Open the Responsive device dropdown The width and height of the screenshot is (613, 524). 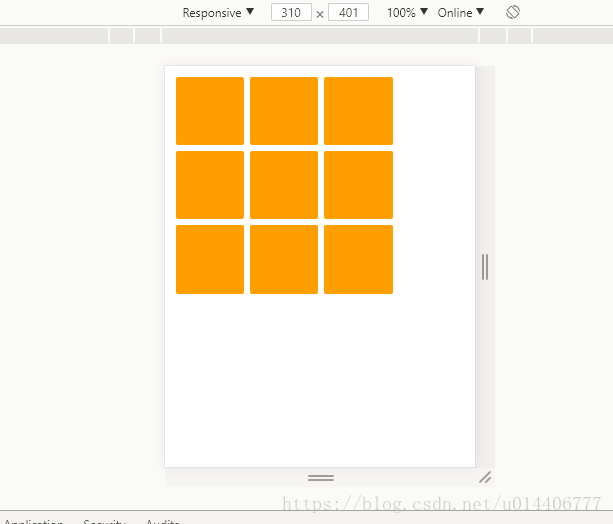pyautogui.click(x=218, y=13)
